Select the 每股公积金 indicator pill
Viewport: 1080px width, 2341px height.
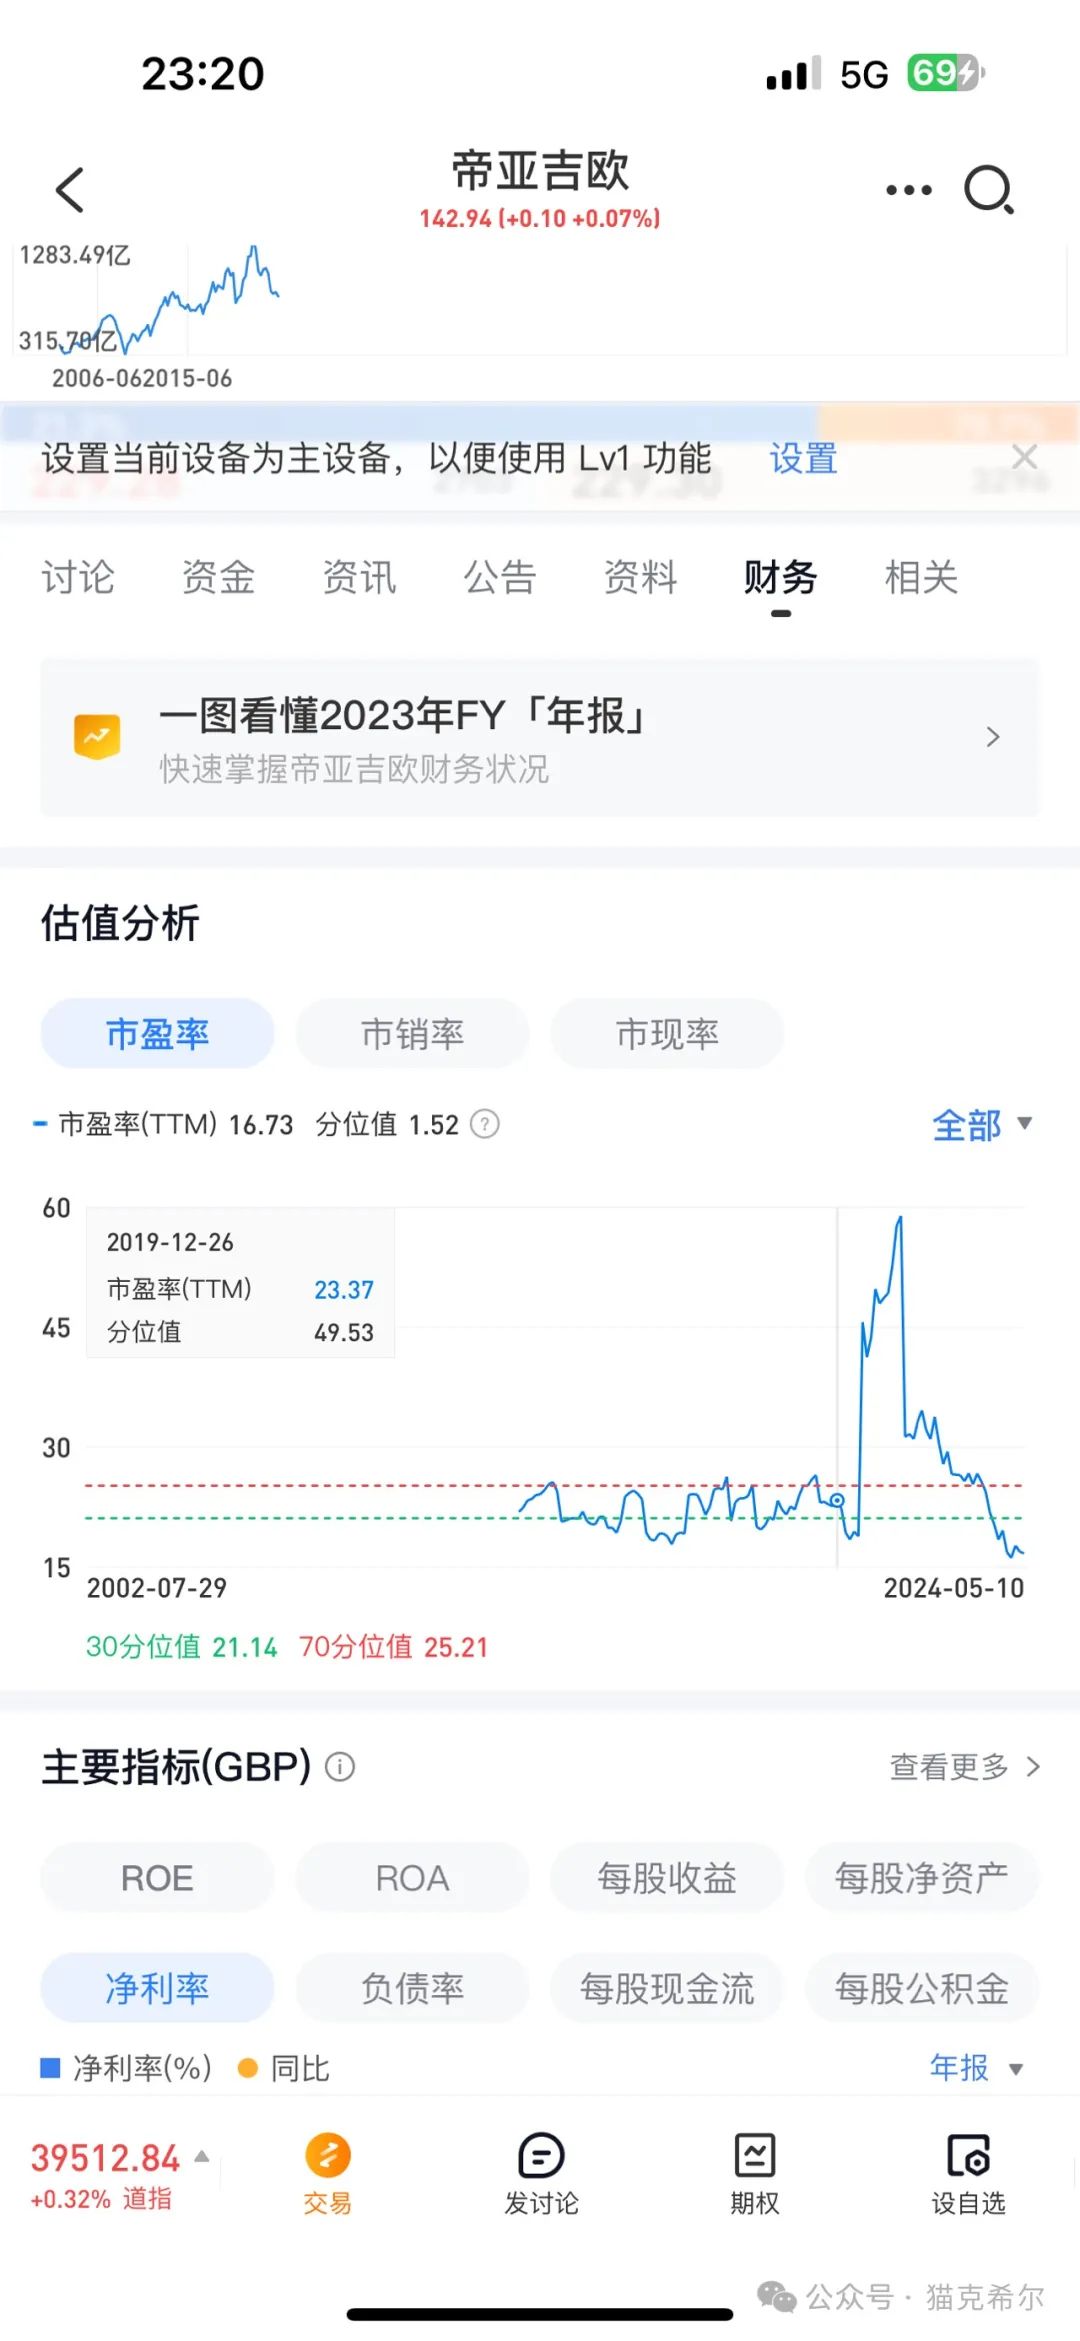click(x=922, y=1987)
